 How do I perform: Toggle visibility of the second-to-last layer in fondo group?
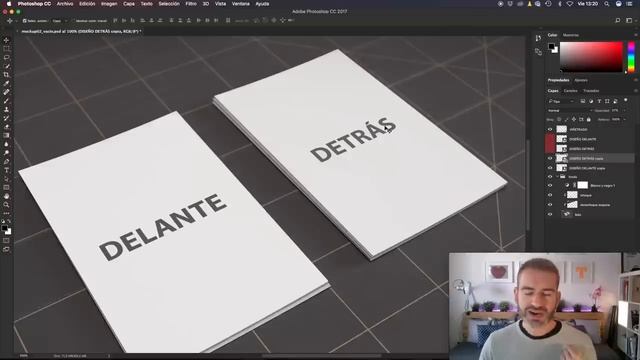pyautogui.click(x=550, y=204)
